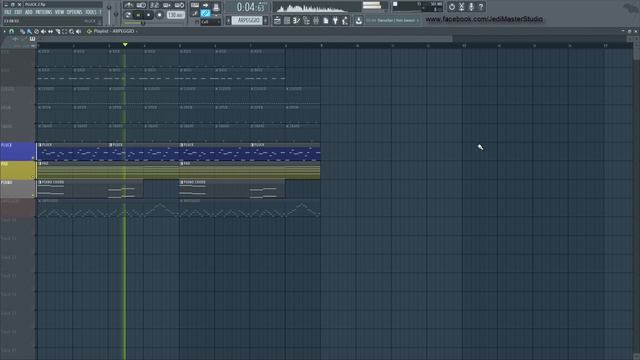Open the playlist window from toolbar
The width and height of the screenshot is (640, 360).
(277, 20)
